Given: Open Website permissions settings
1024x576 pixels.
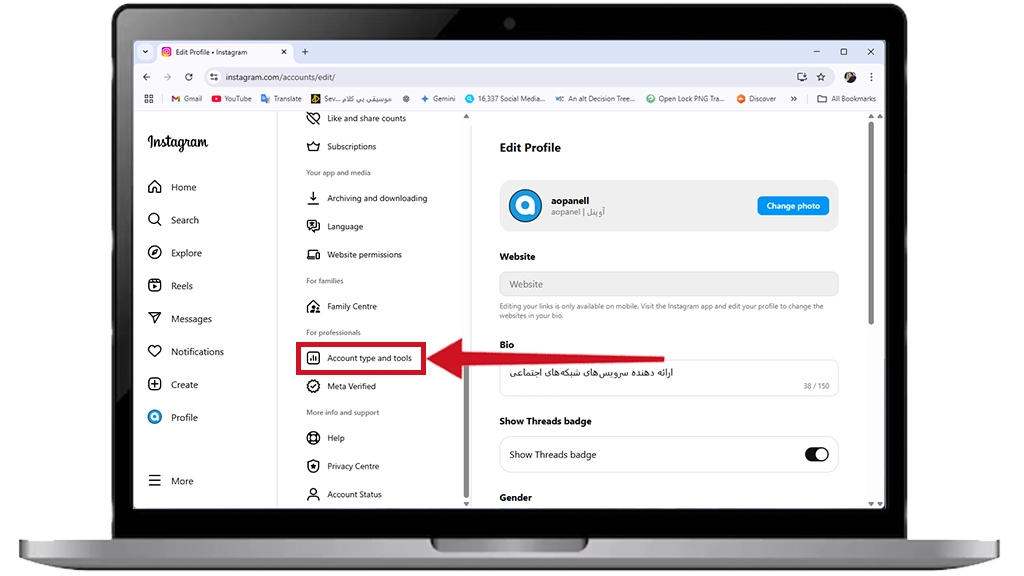Looking at the screenshot, I should (355, 255).
